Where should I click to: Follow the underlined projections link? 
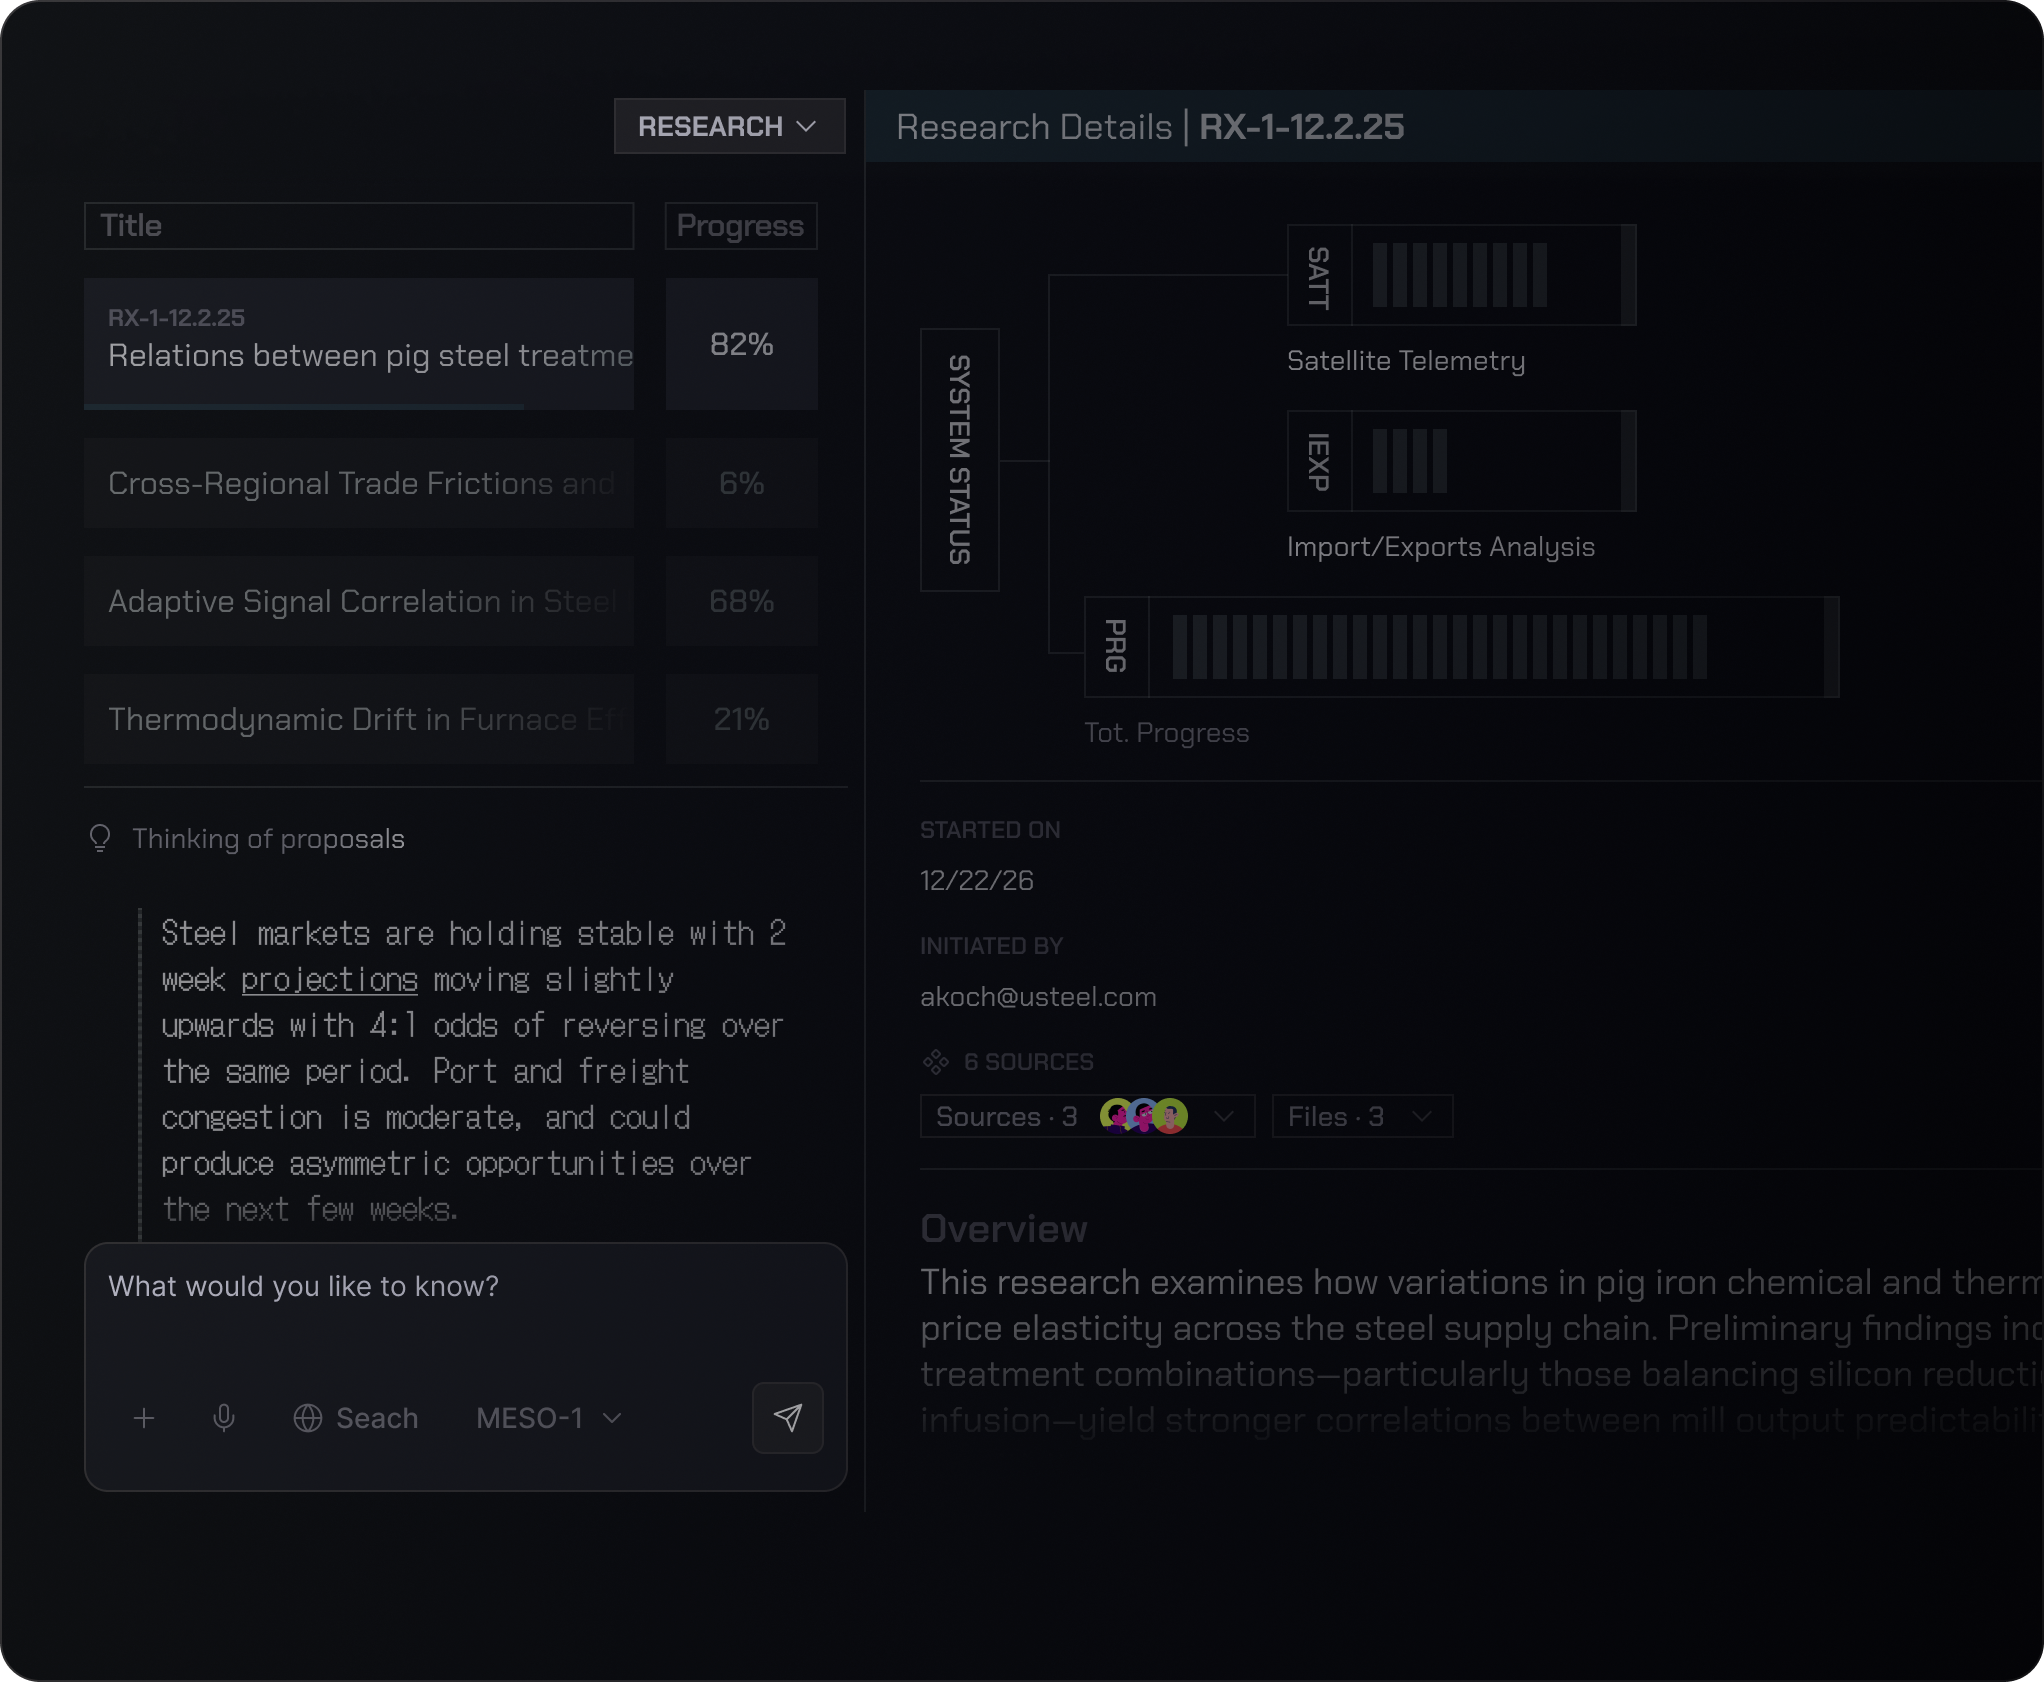point(329,980)
